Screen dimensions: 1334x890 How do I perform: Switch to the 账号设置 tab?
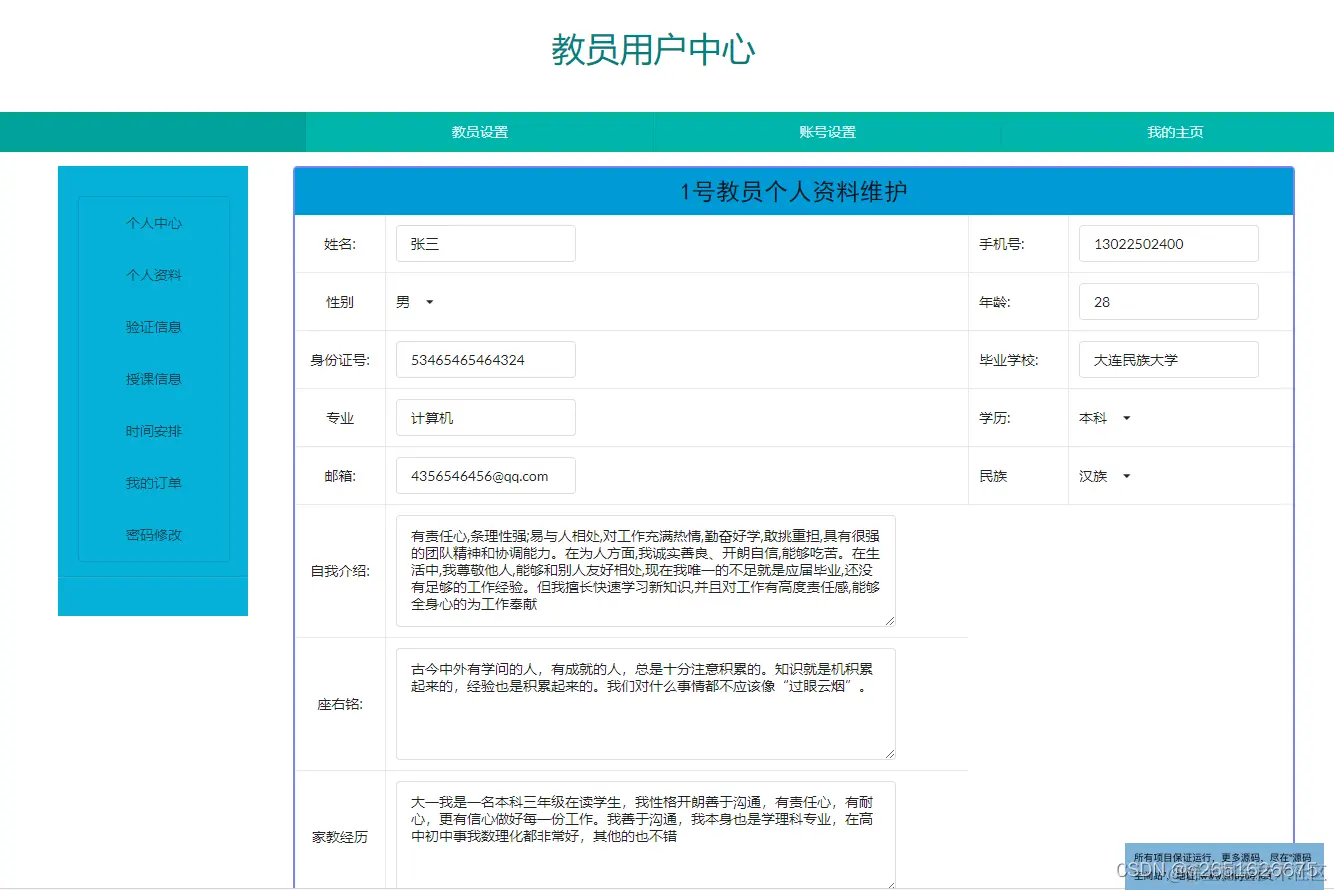[826, 131]
